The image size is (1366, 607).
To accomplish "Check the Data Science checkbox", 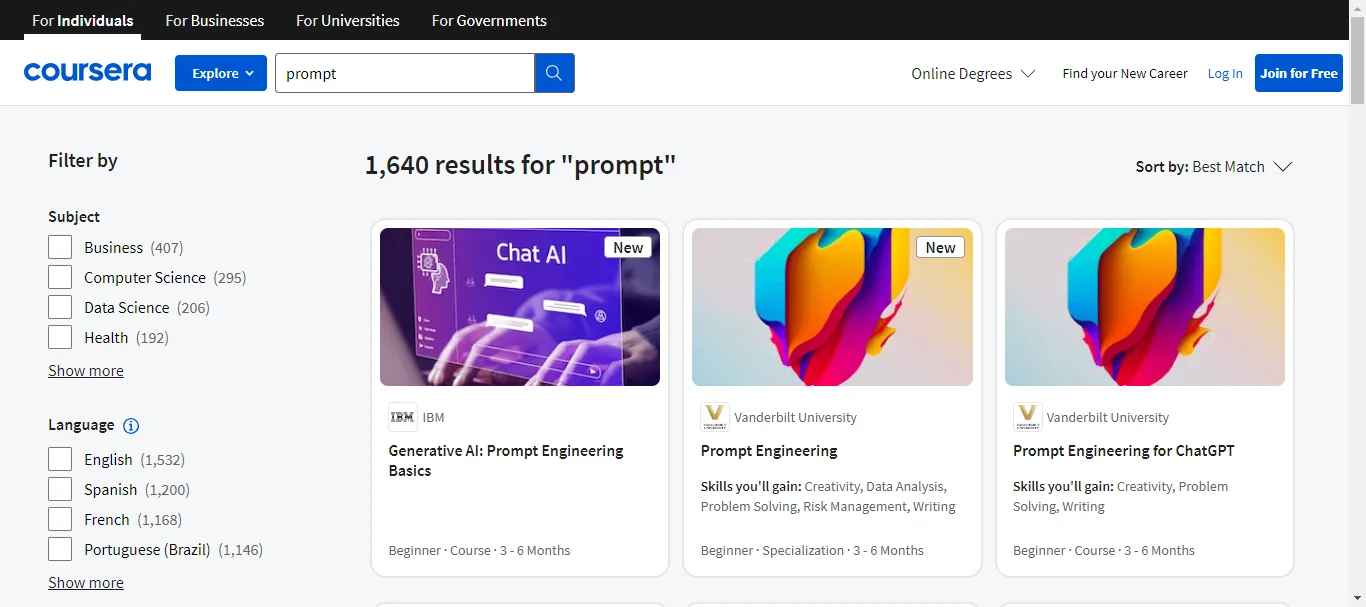I will [x=59, y=307].
